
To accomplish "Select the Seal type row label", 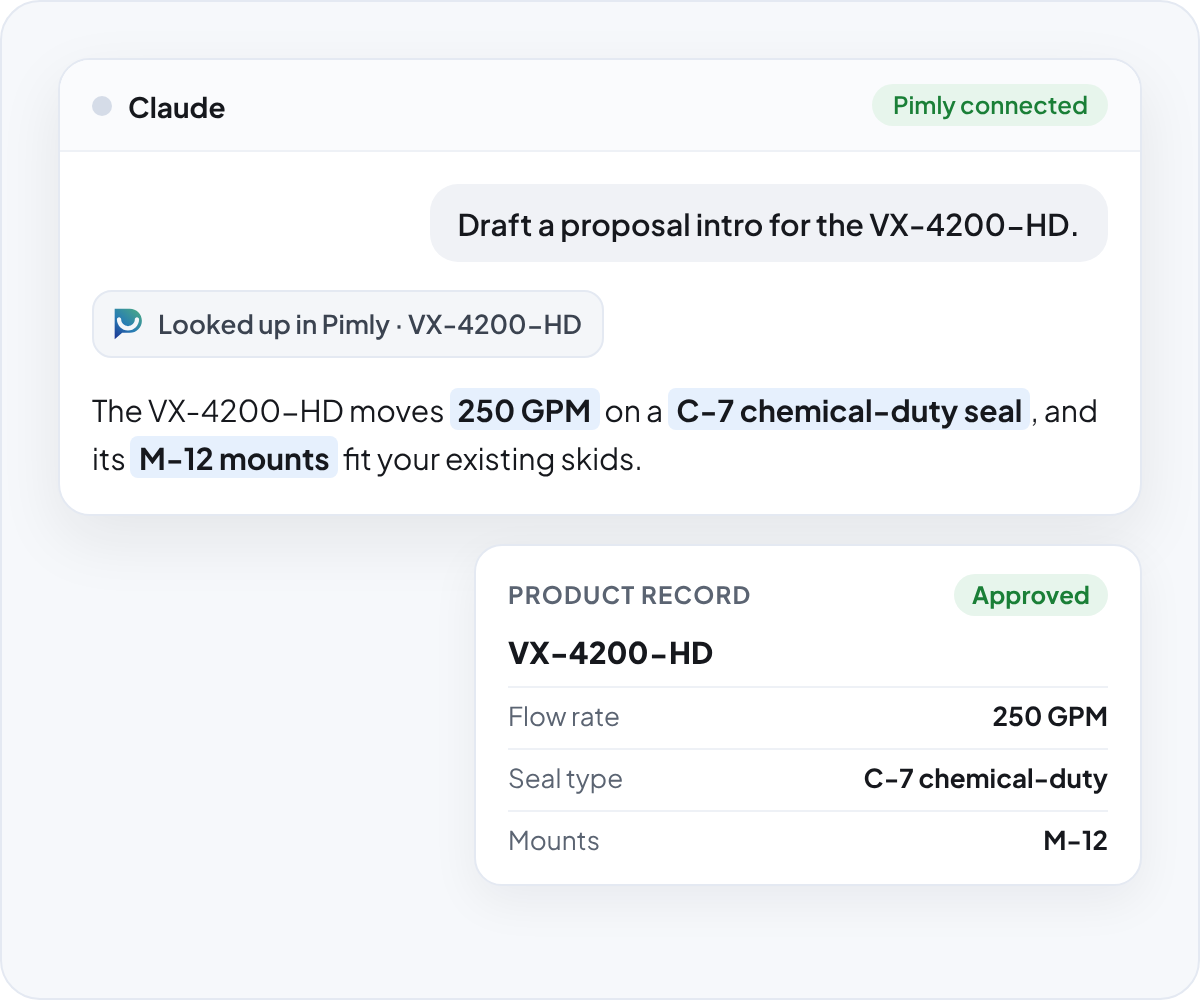I will (x=565, y=779).
